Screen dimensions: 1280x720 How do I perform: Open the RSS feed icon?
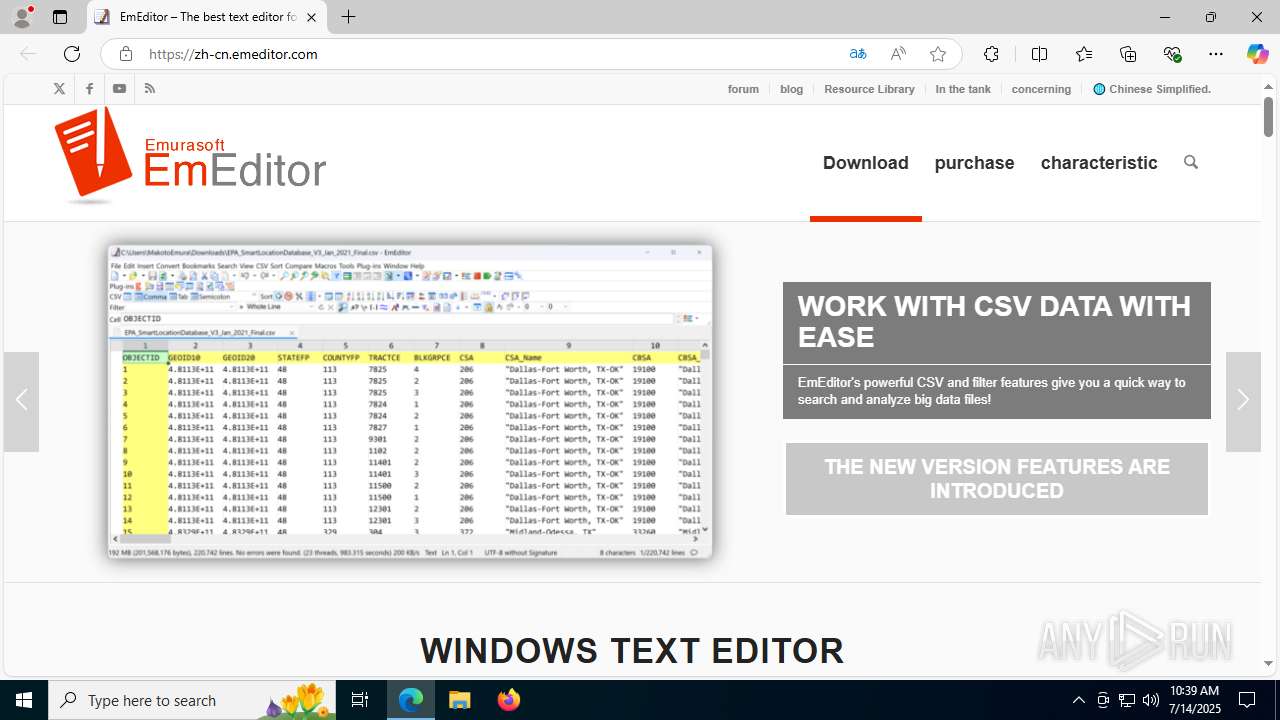pos(149,89)
